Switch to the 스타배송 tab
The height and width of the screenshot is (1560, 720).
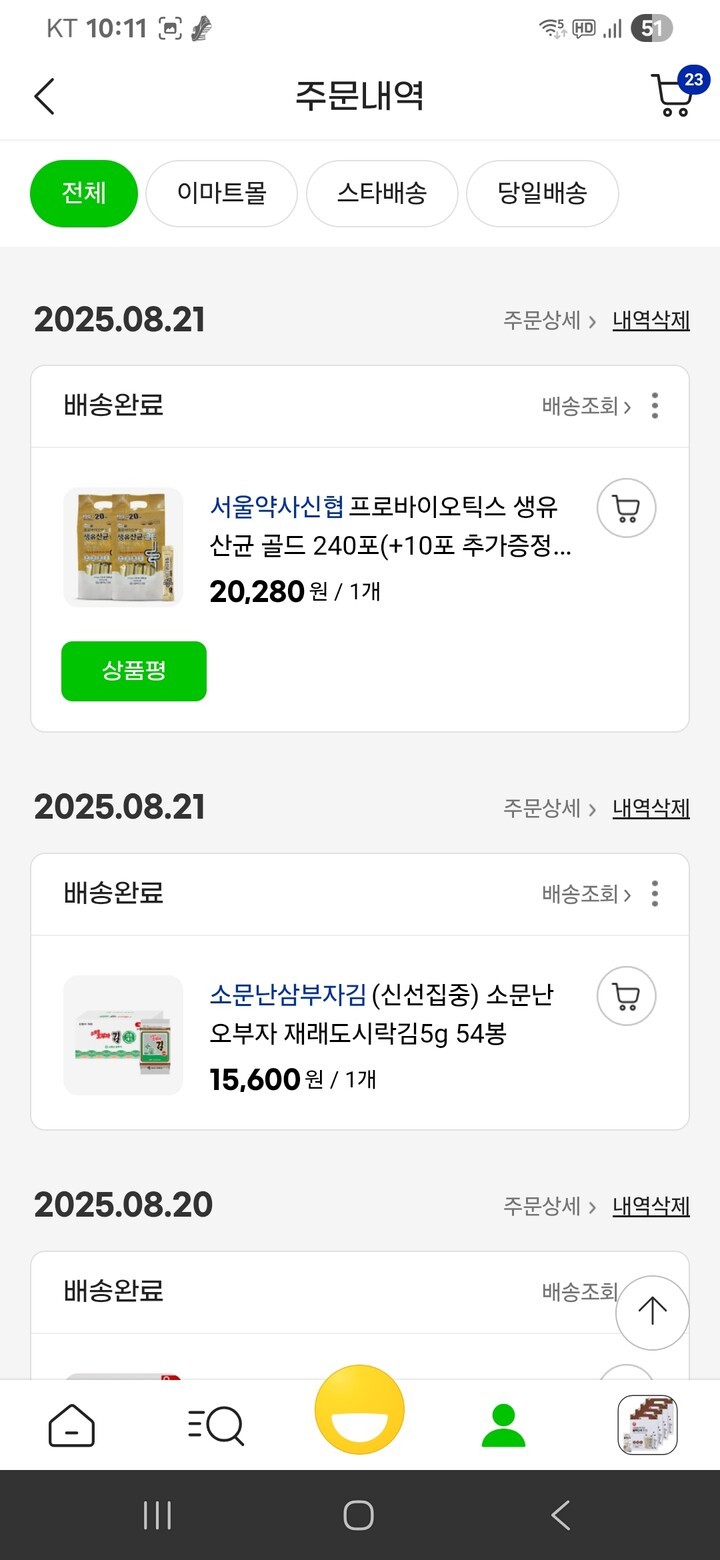382,193
